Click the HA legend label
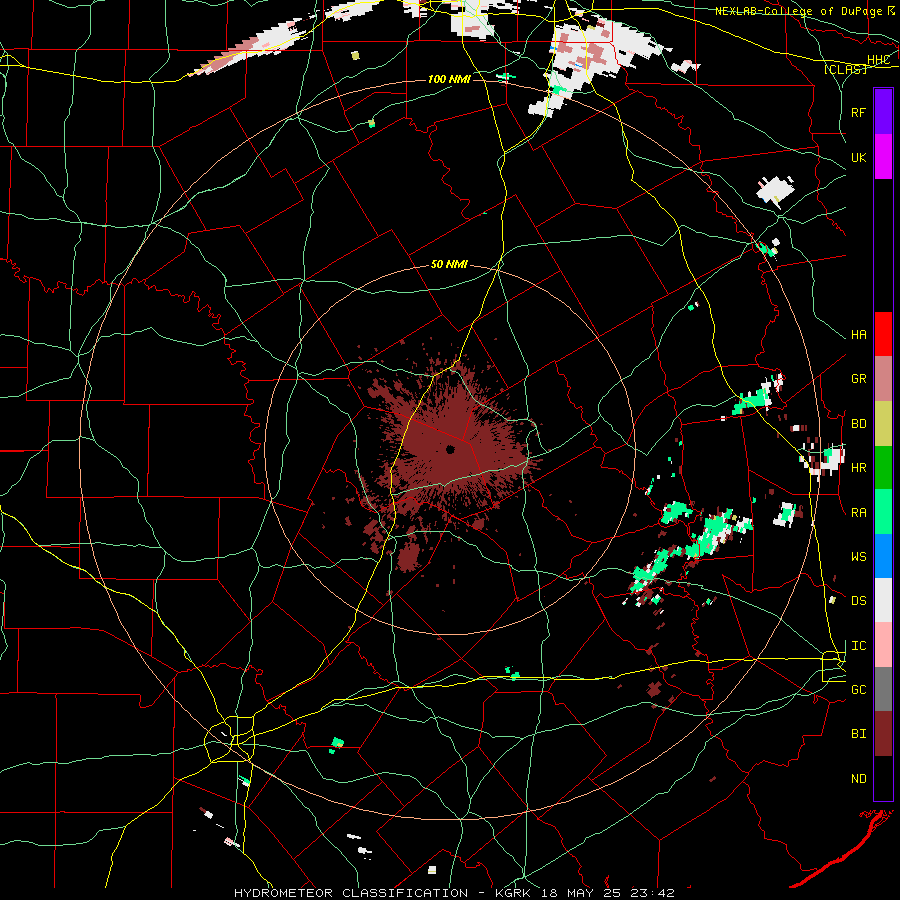 [858, 335]
